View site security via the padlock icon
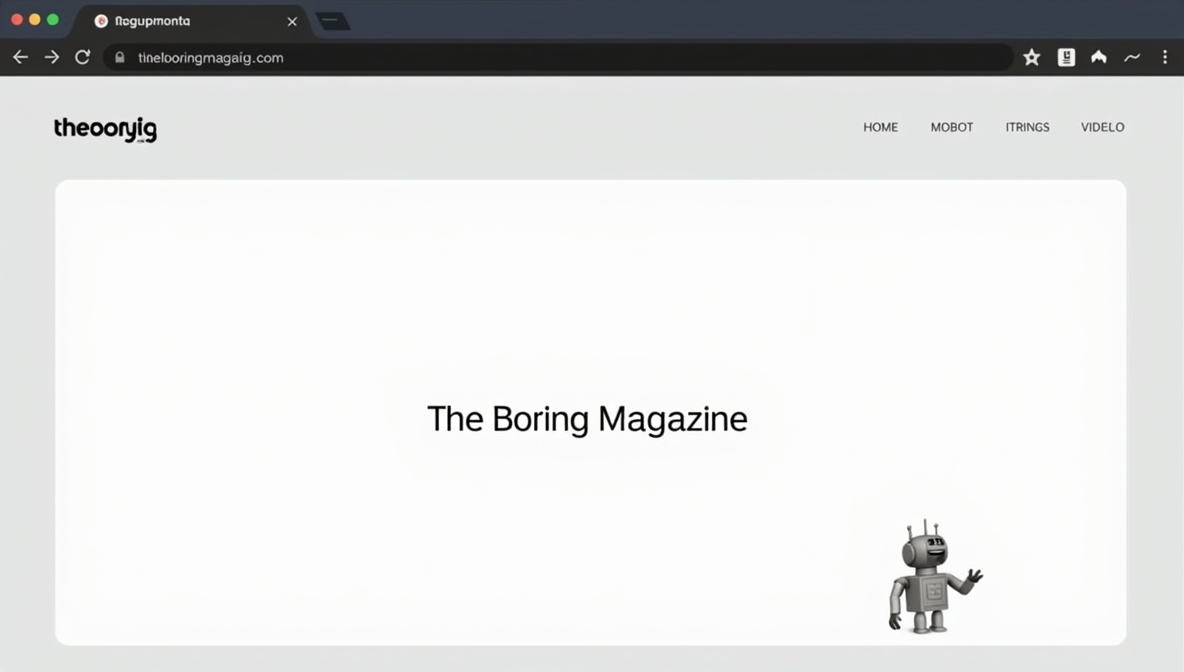The width and height of the screenshot is (1184, 672). (119, 57)
